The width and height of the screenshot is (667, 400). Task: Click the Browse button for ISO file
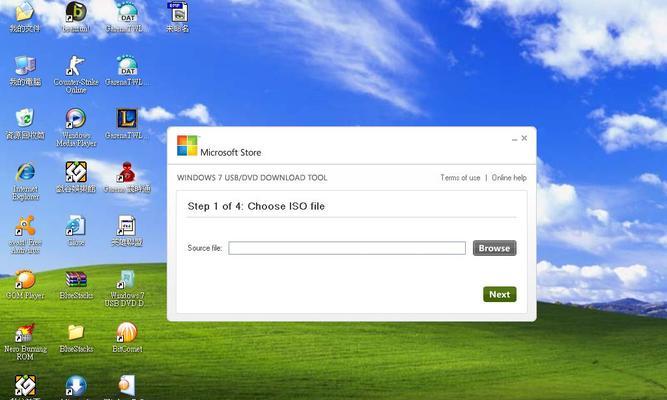pyautogui.click(x=494, y=248)
